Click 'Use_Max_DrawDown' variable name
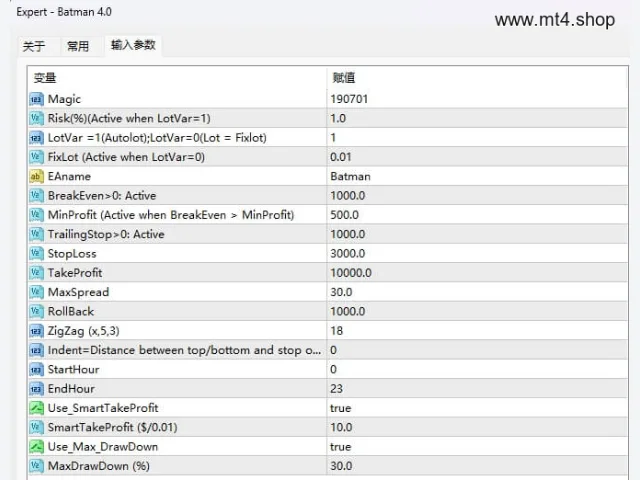640x480 pixels. pyautogui.click(x=103, y=447)
